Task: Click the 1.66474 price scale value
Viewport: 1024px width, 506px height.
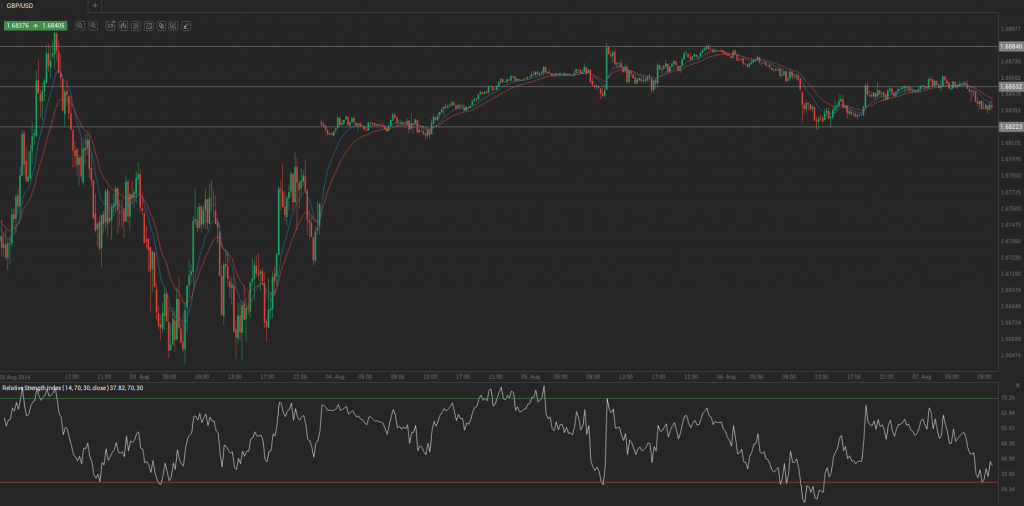Action: tap(1011, 355)
